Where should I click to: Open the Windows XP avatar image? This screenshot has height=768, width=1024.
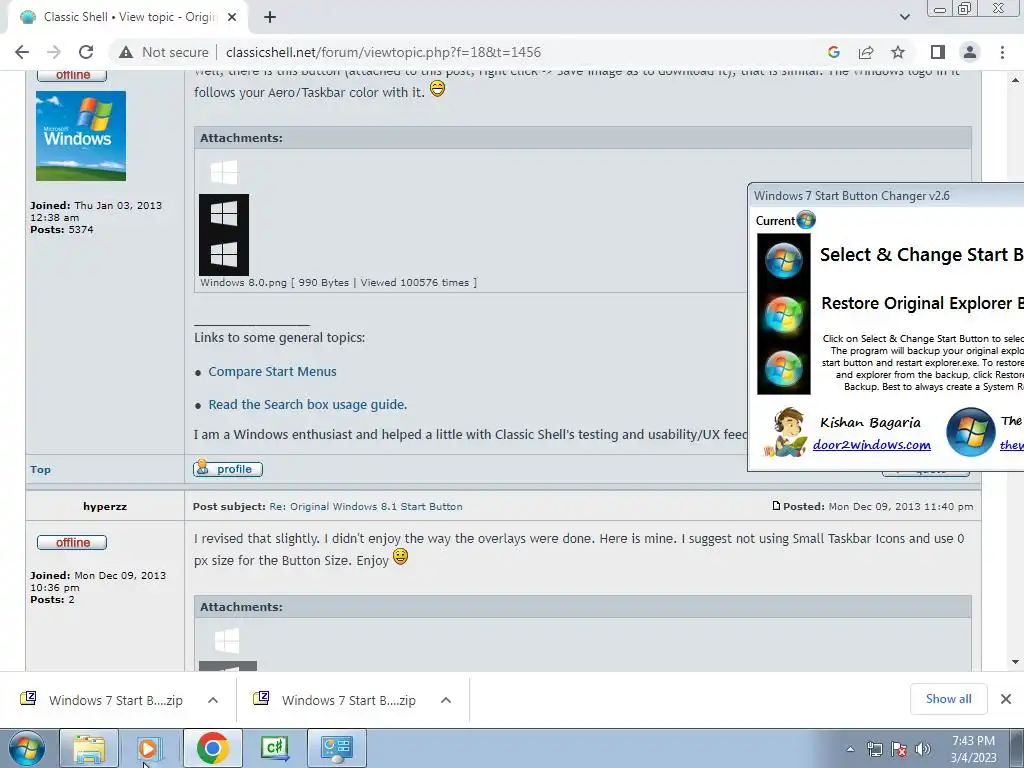pyautogui.click(x=81, y=136)
